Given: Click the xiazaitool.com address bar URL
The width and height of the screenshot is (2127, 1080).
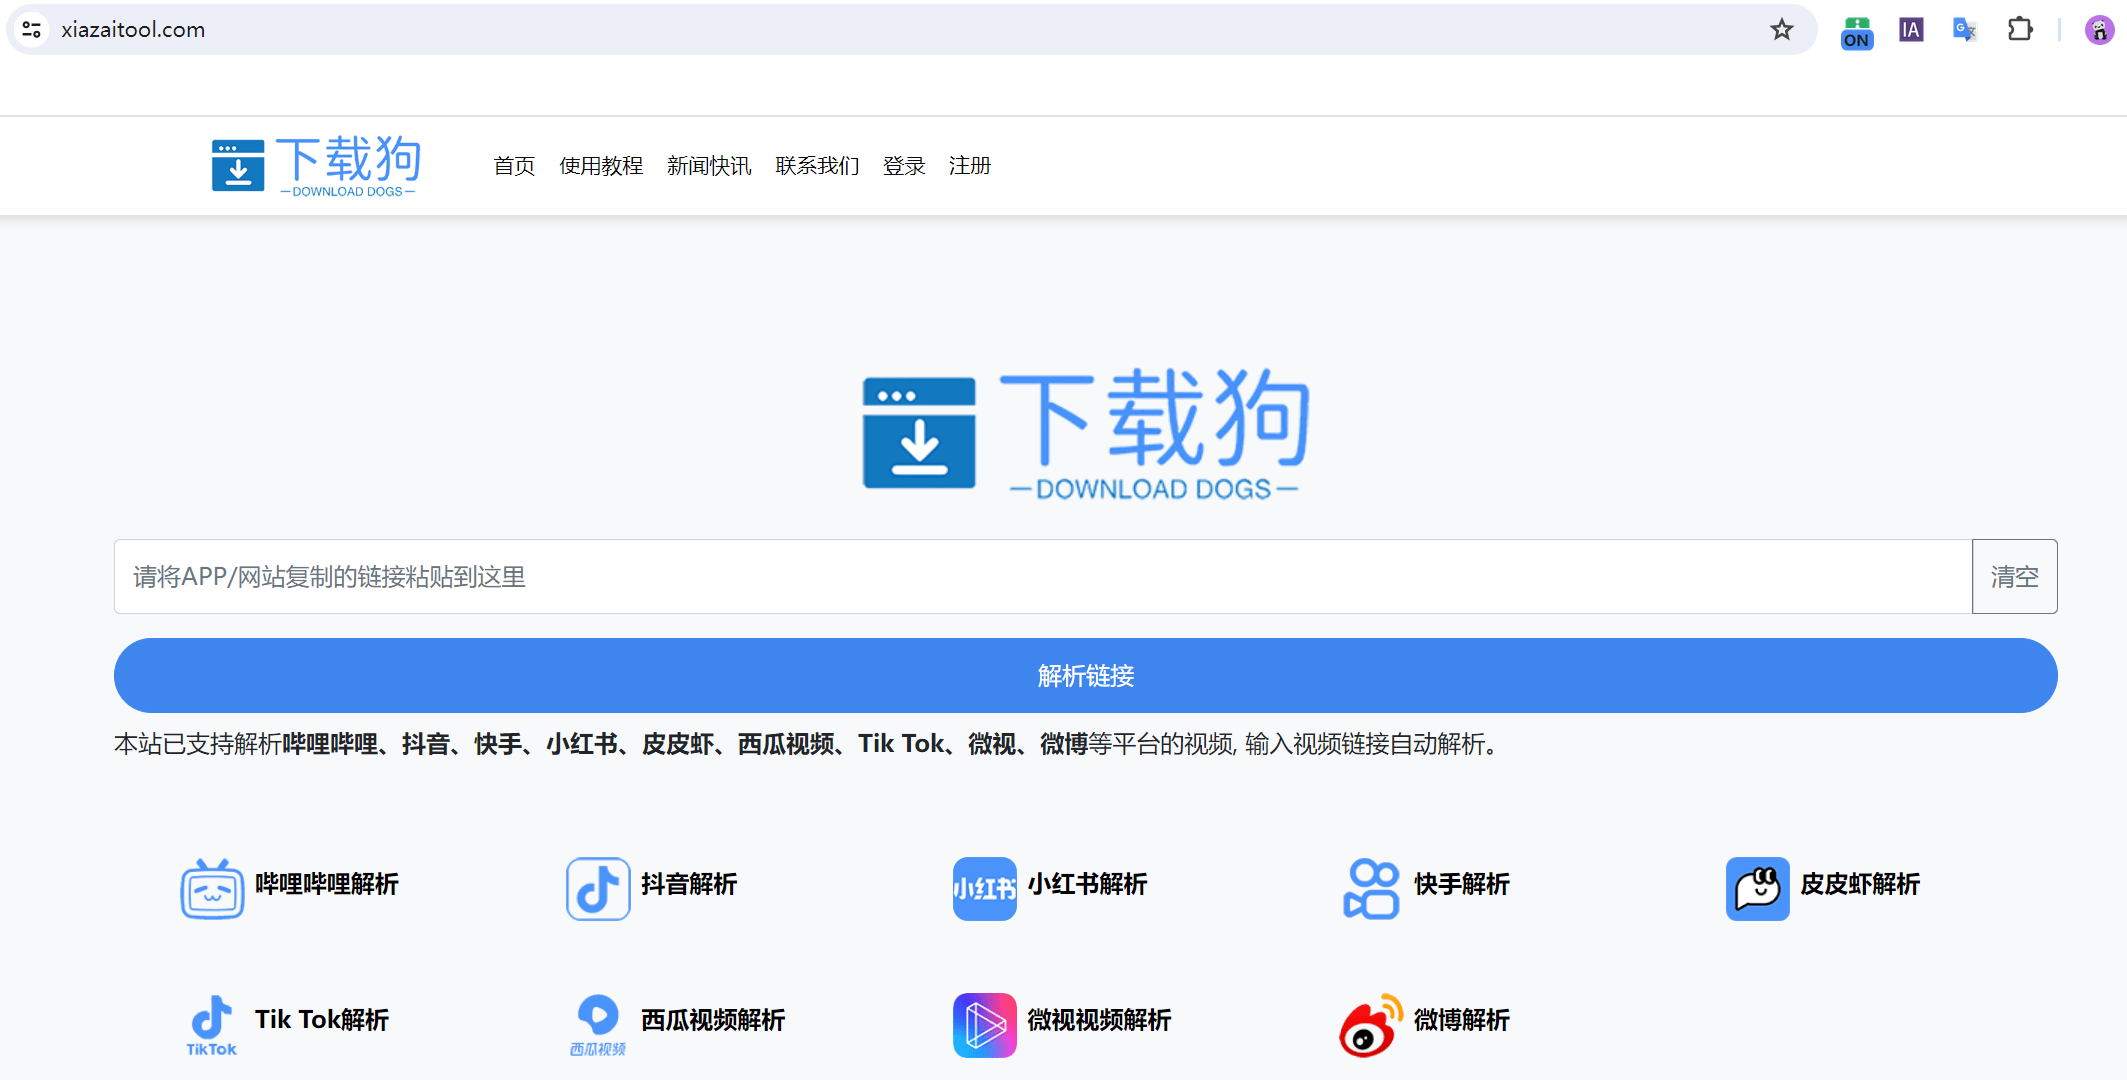Looking at the screenshot, I should point(133,30).
